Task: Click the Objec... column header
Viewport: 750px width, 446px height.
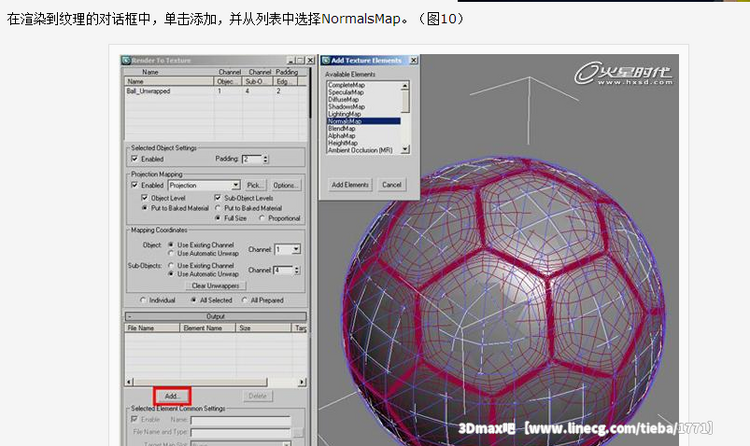Action: pyautogui.click(x=228, y=81)
